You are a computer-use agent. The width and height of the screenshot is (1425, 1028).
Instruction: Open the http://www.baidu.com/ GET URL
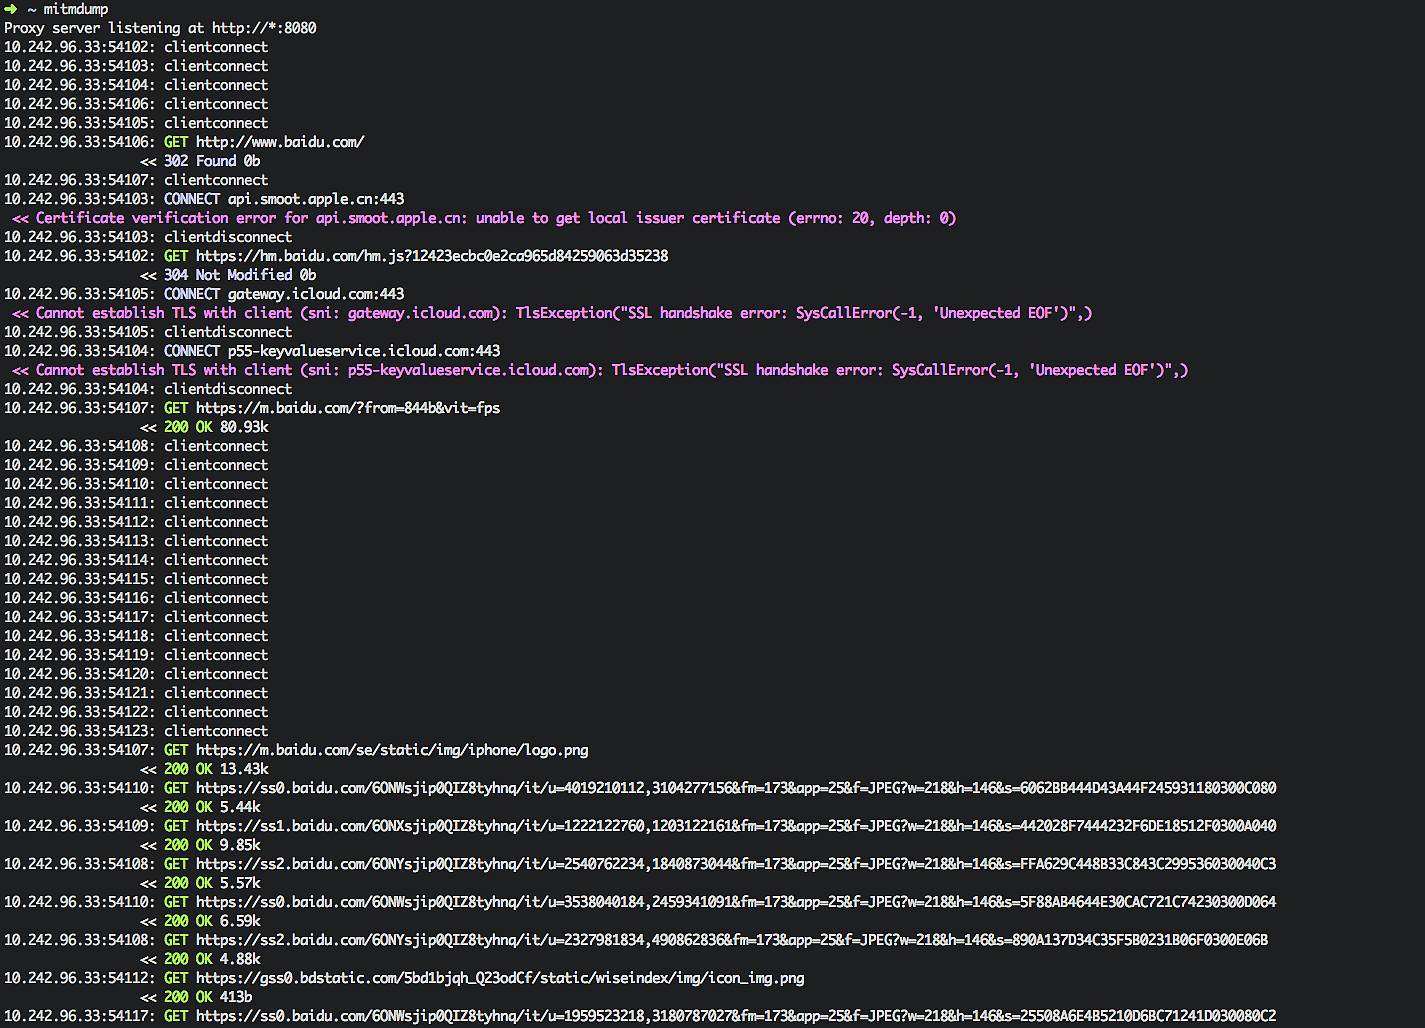280,142
